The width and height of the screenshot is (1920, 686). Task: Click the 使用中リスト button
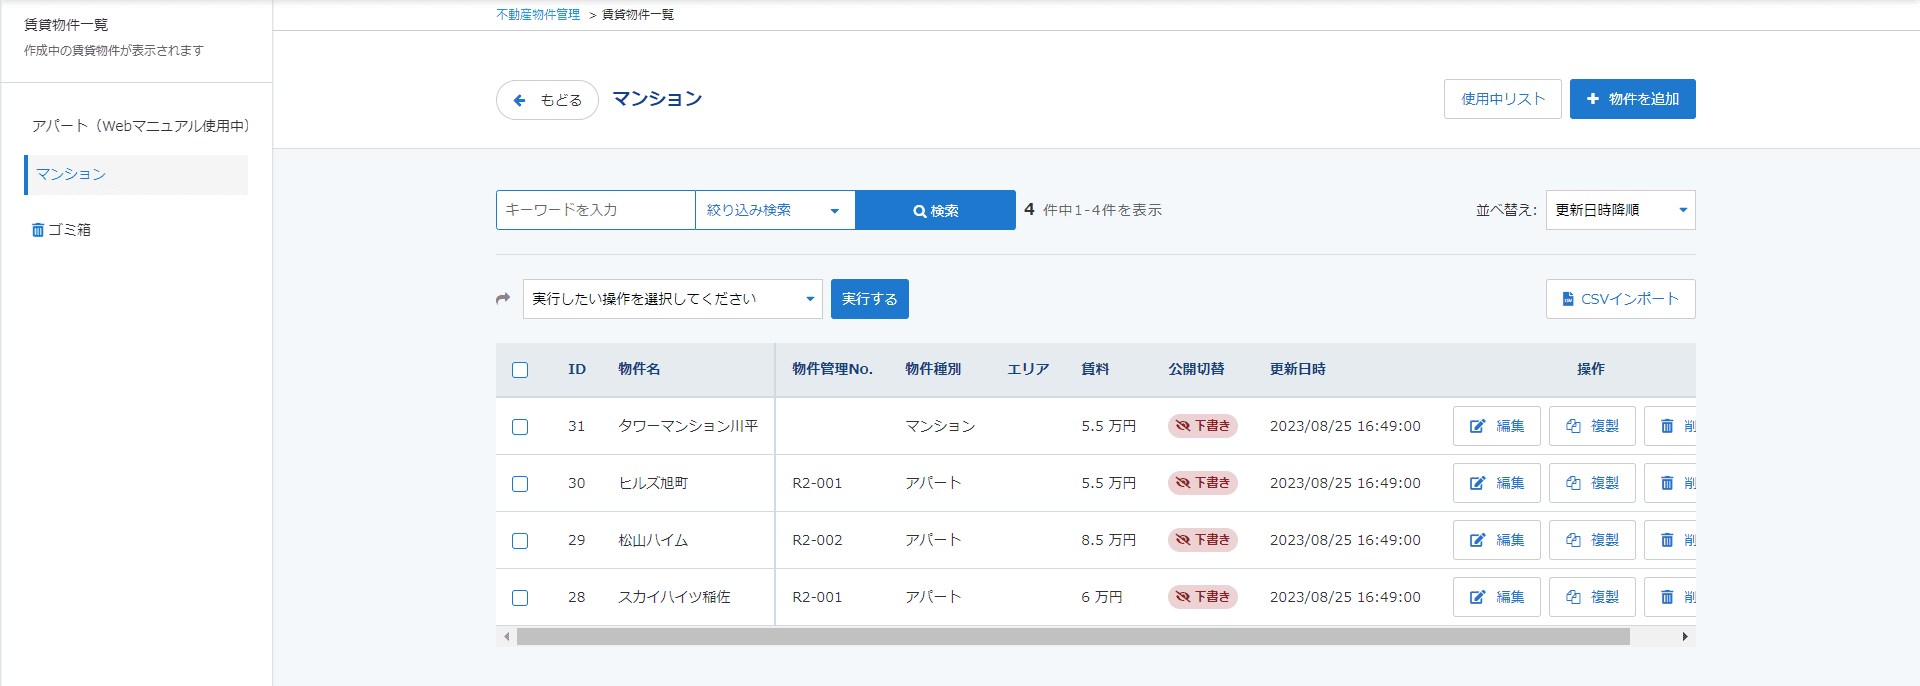pos(1502,99)
